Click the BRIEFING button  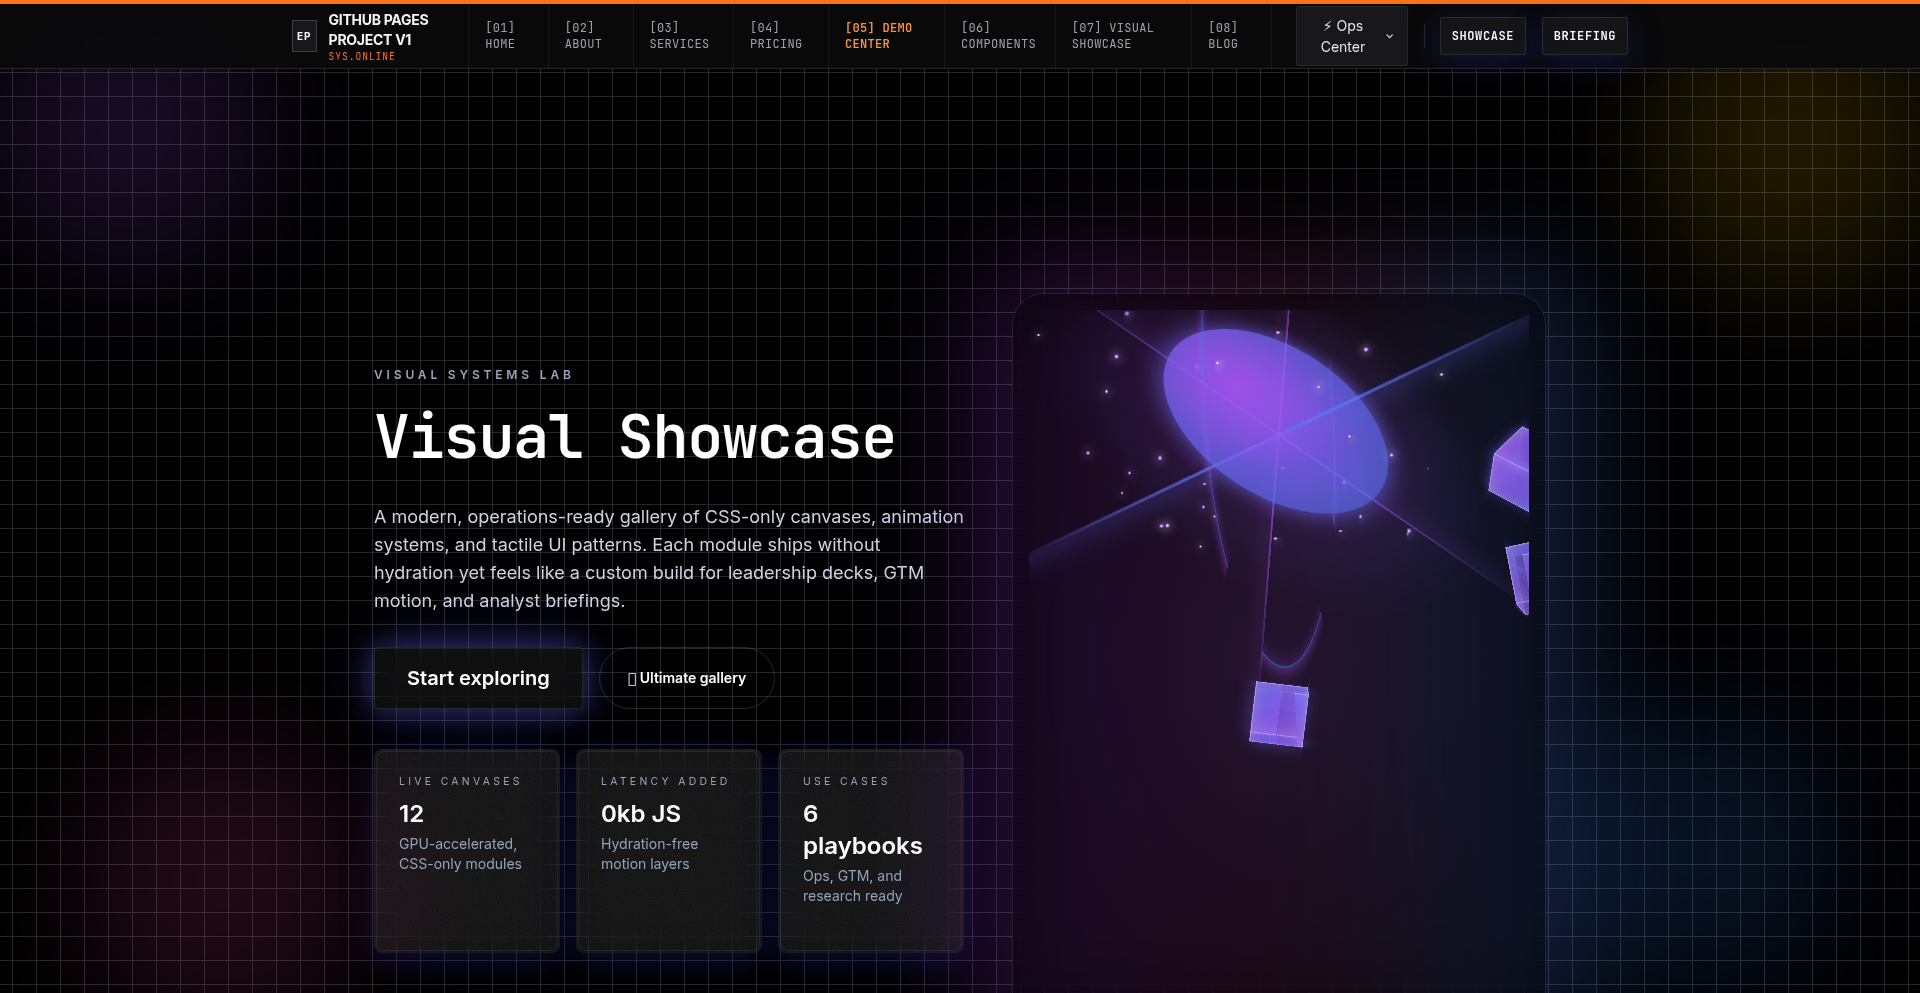click(1583, 36)
